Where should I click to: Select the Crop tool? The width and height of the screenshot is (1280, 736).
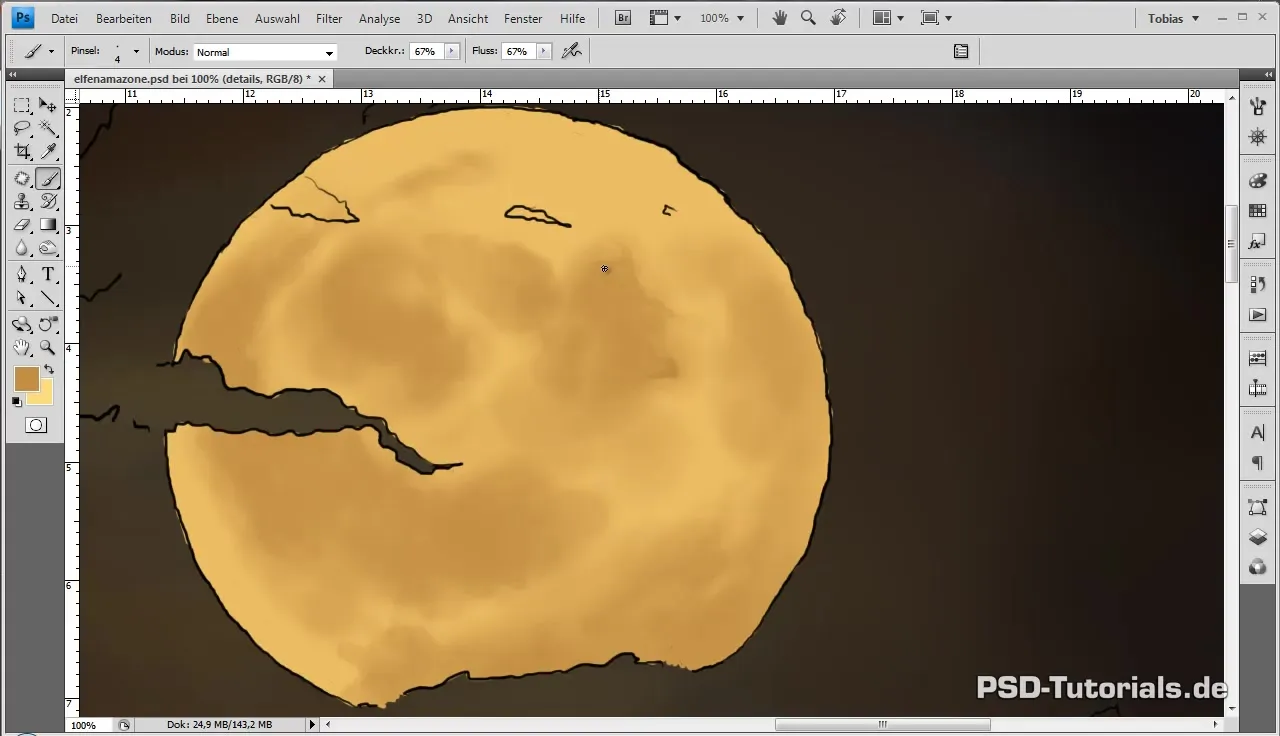coord(22,152)
